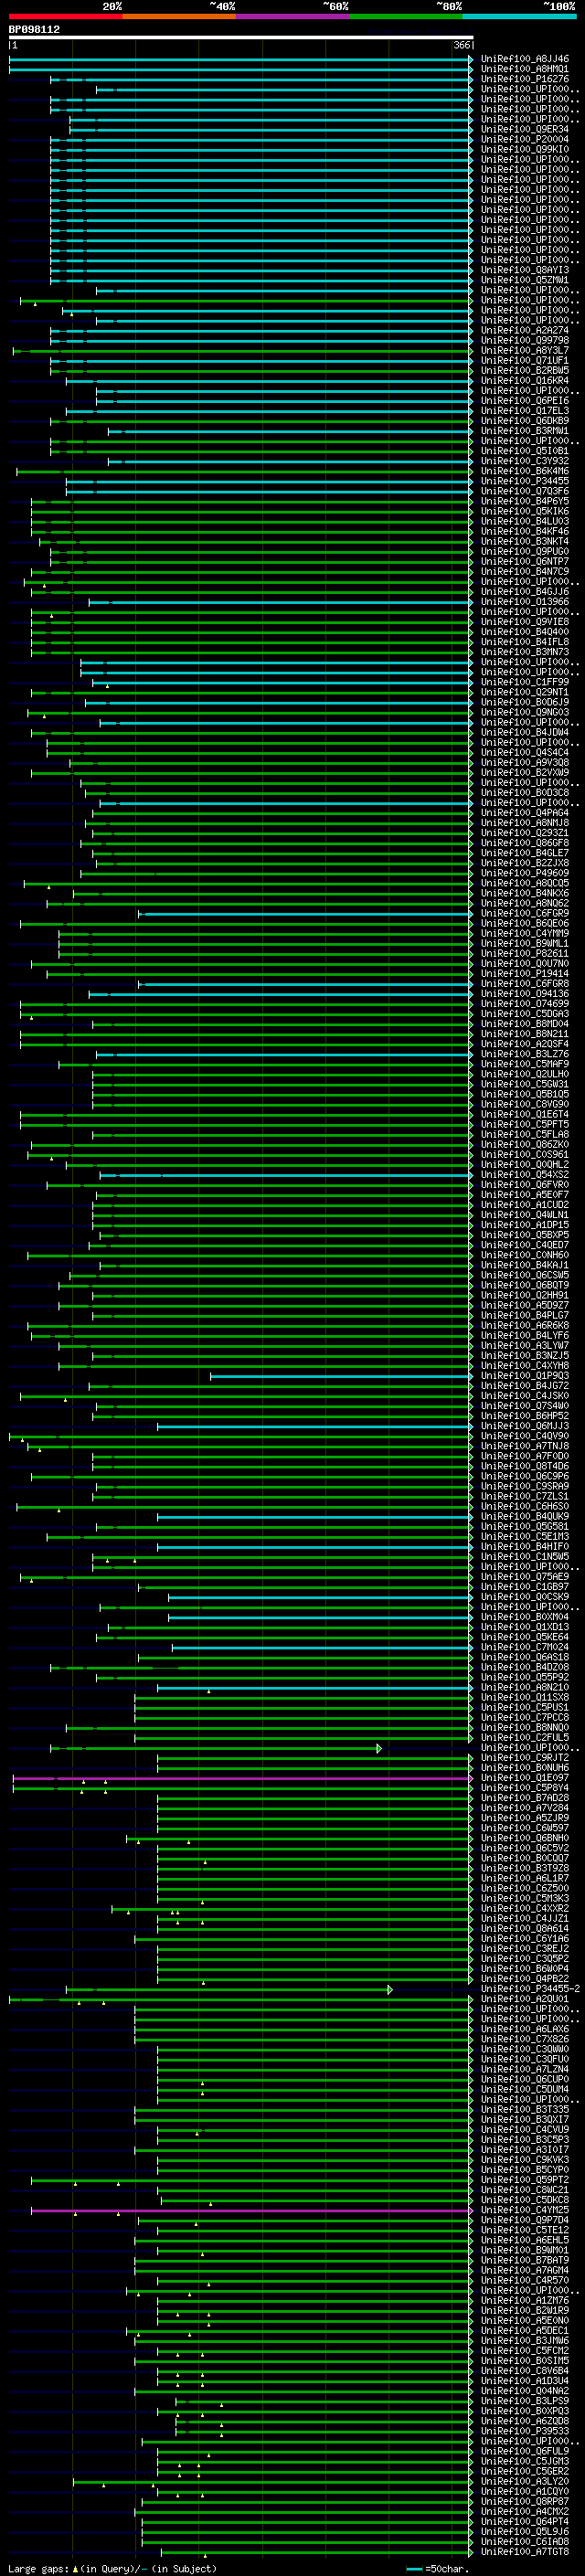
Task: Click the Large gaps legend text
Action: pos(112,2569)
